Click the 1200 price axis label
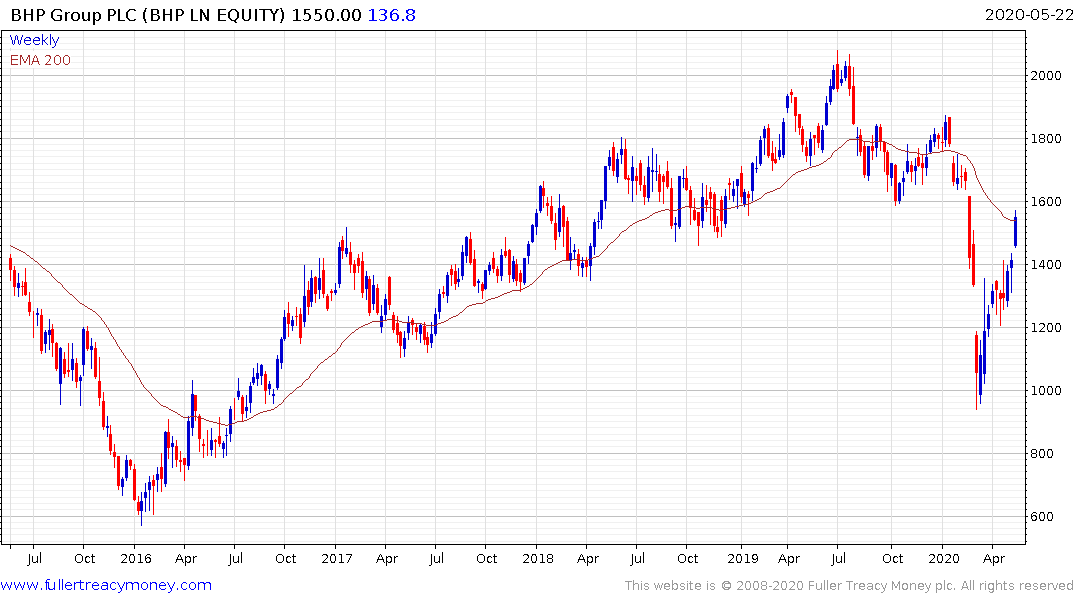The height and width of the screenshot is (600, 1075). 1048,328
